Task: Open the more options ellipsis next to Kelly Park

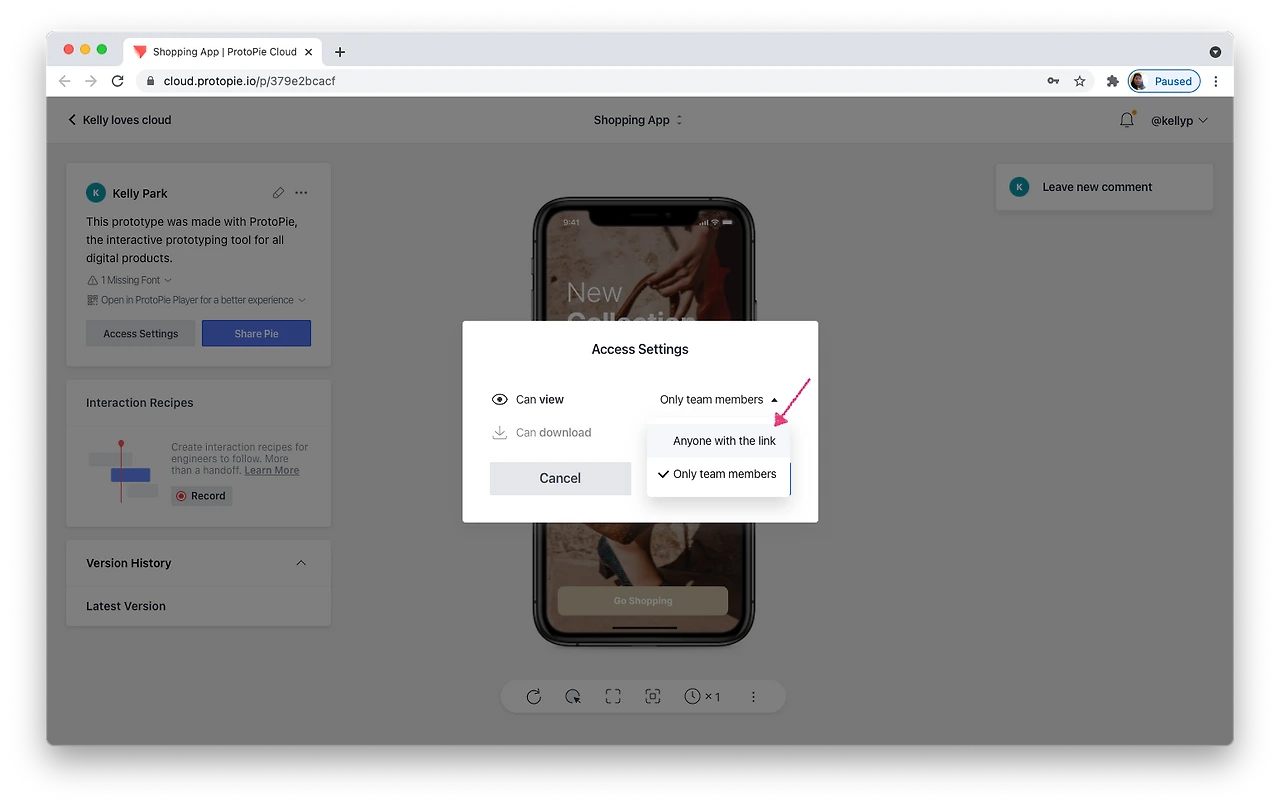Action: tap(301, 193)
